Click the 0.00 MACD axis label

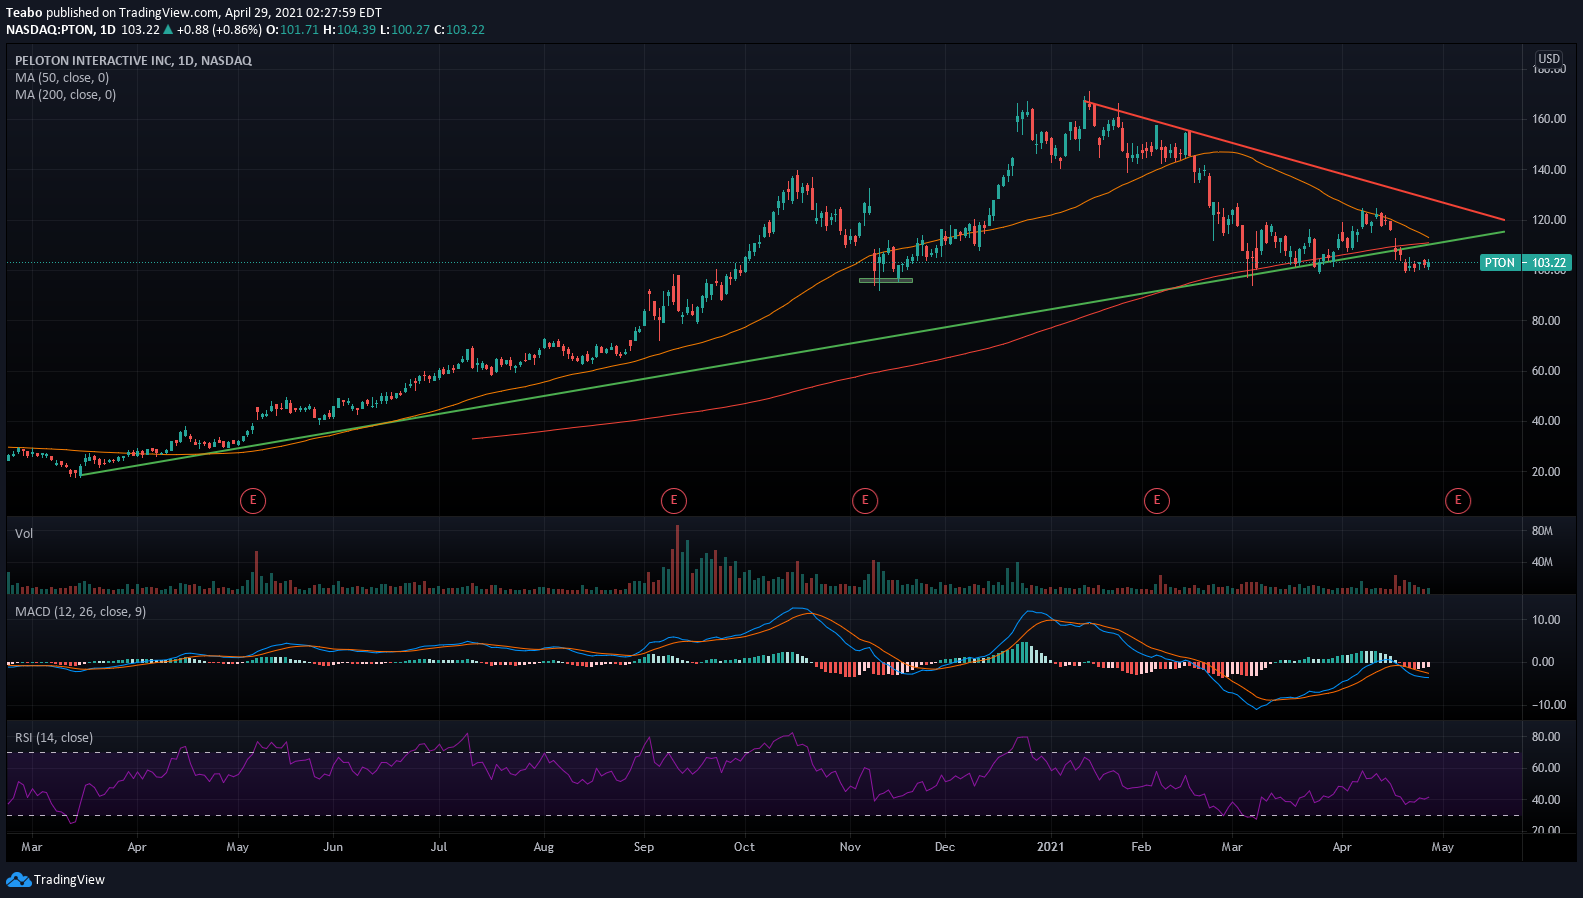pos(1543,662)
